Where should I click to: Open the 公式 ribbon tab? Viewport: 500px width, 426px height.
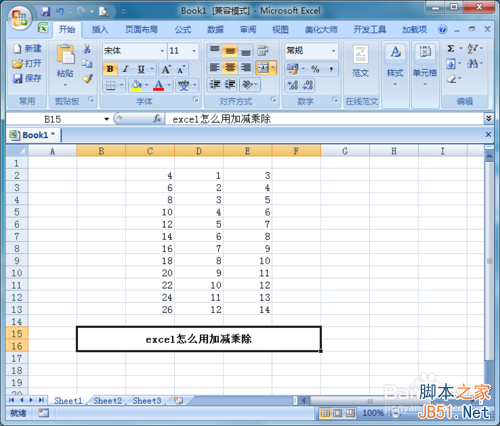pyautogui.click(x=183, y=30)
